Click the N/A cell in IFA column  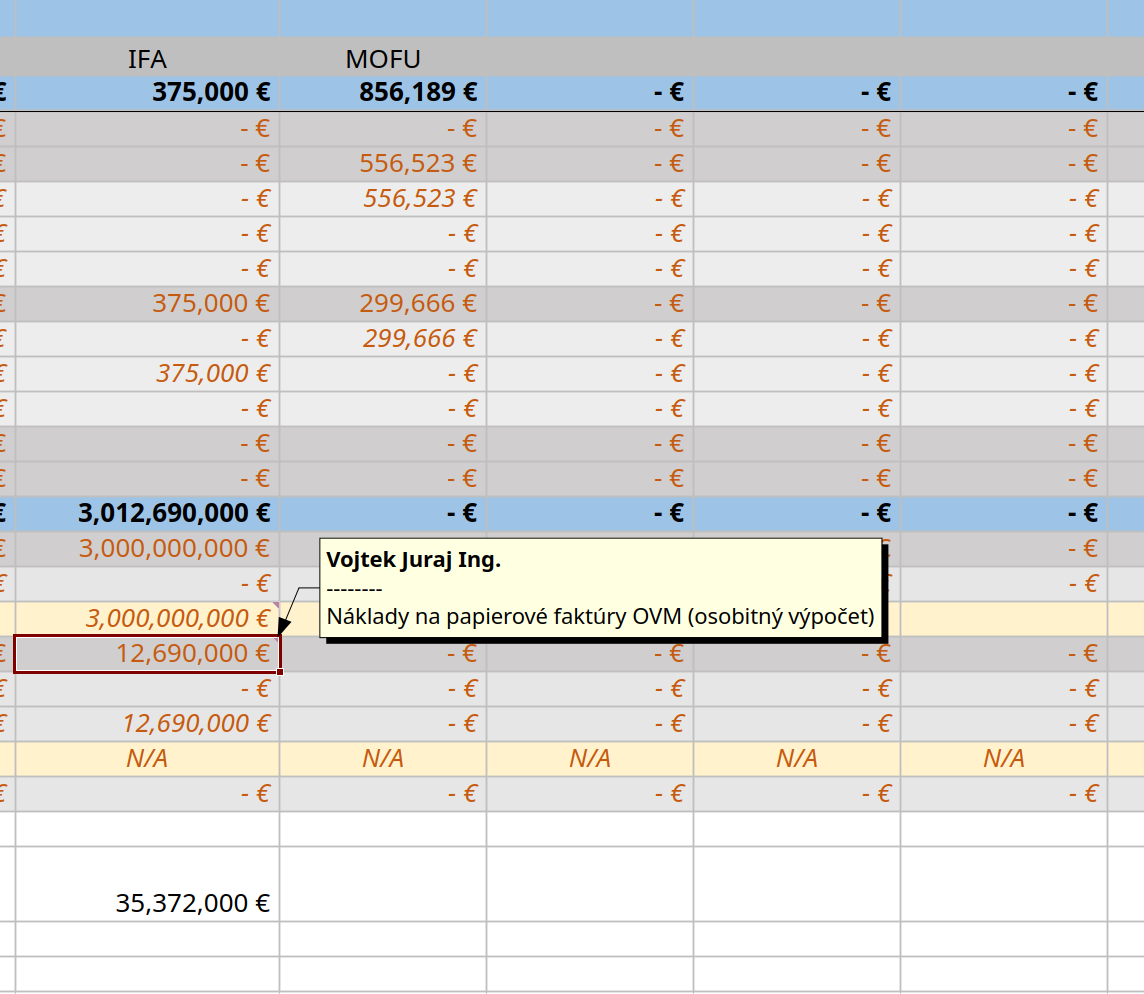(147, 758)
